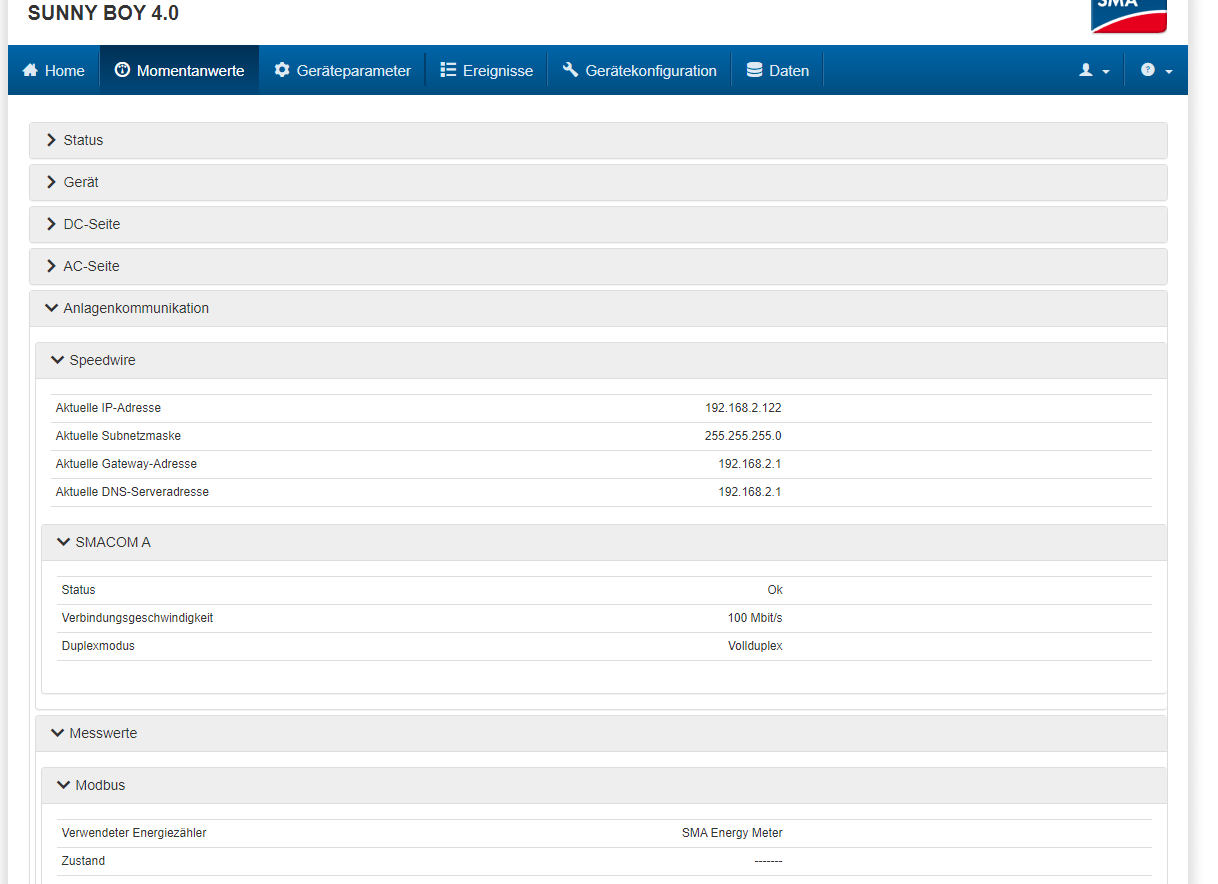Expand the DC-Seite section chevron
This screenshot has height=884, width=1218.
(51, 224)
